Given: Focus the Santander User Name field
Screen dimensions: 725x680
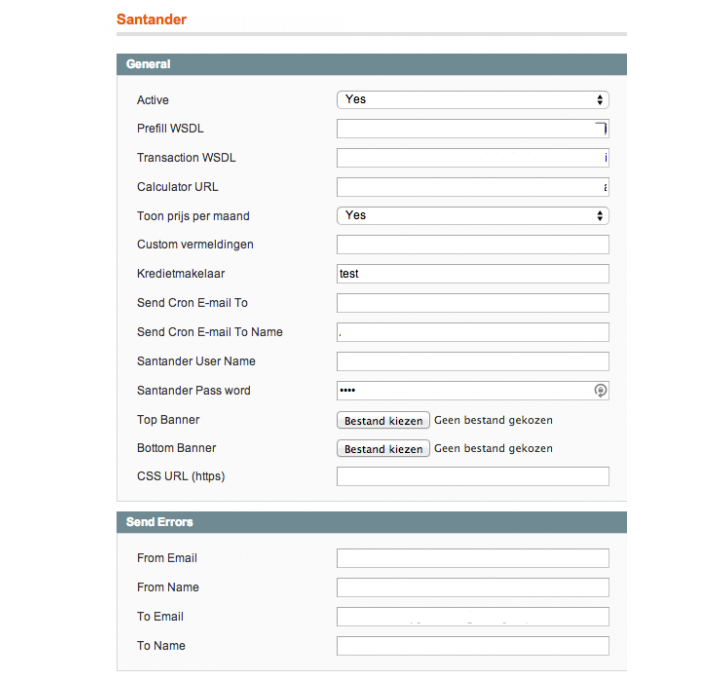Looking at the screenshot, I should point(473,361).
